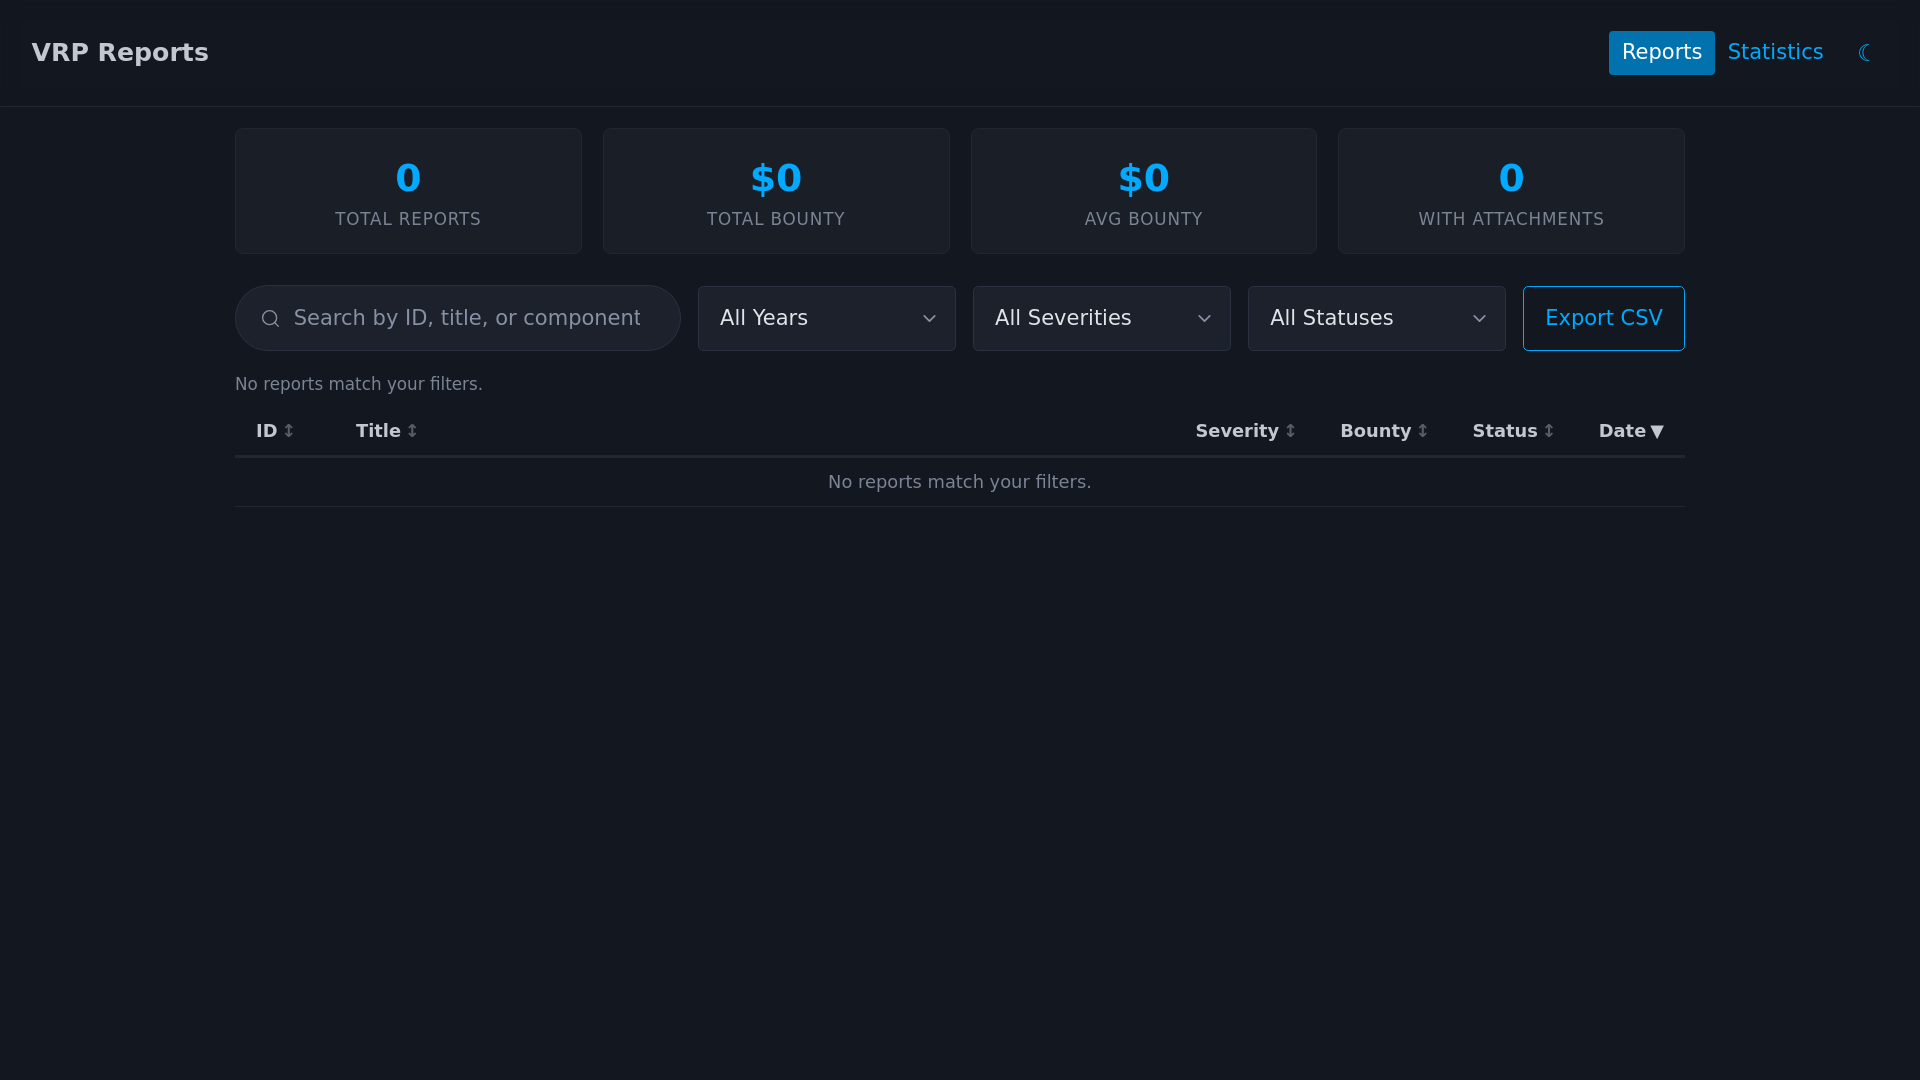Sort table by Severity column
This screenshot has width=1920, height=1080.
click(1246, 431)
